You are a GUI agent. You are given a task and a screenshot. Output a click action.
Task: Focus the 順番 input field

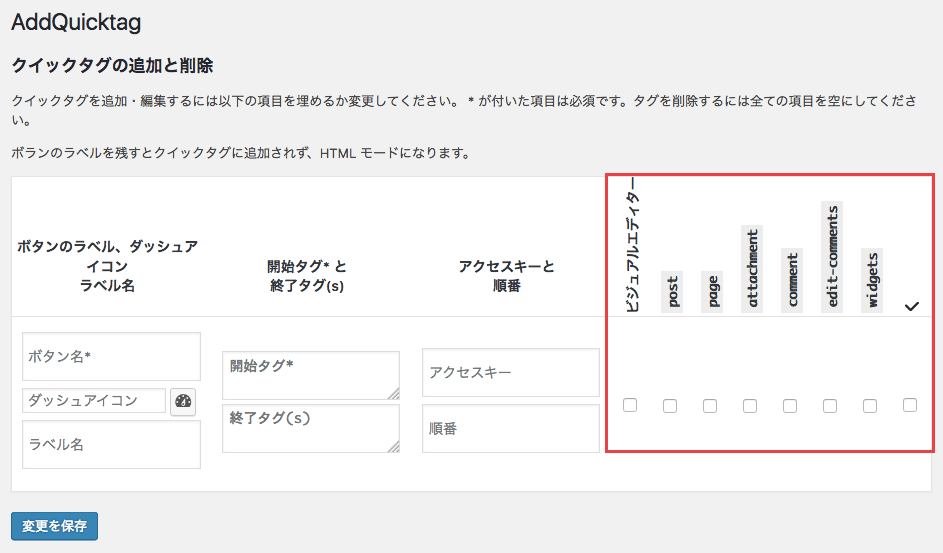click(511, 428)
